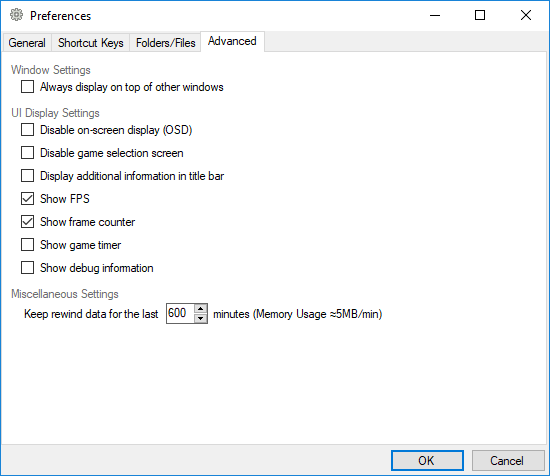550x476 pixels.
Task: Select the Advanced tab
Action: 232,41
